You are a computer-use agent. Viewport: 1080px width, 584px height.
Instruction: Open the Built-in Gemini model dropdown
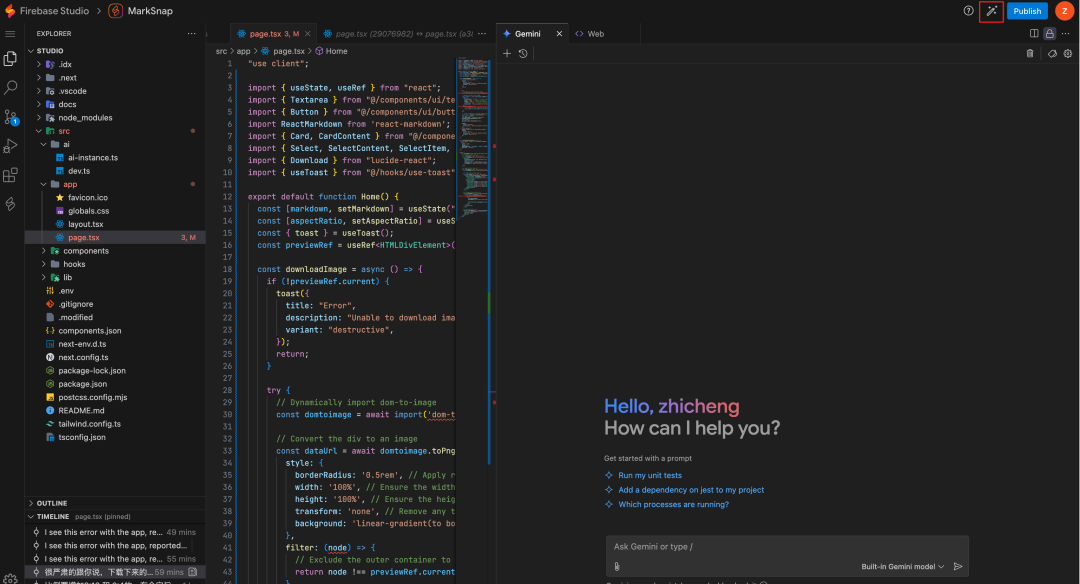(900, 565)
